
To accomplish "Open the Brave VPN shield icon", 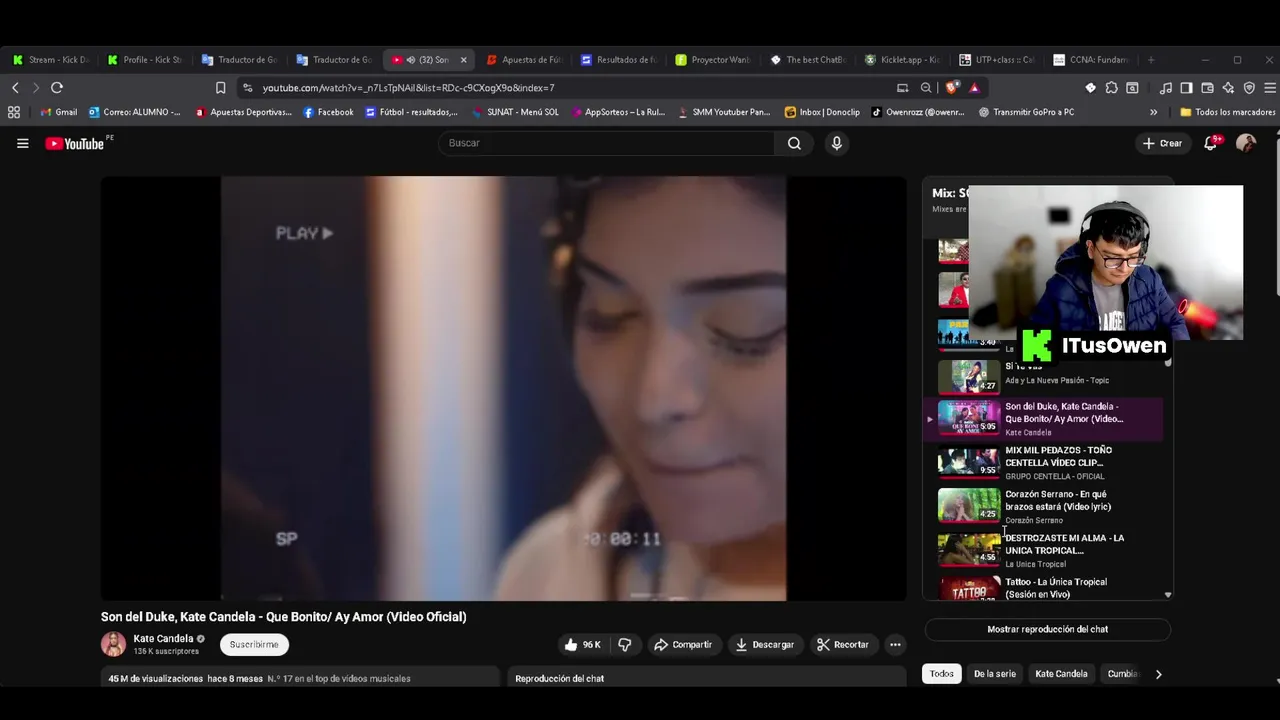I will pyautogui.click(x=1249, y=88).
